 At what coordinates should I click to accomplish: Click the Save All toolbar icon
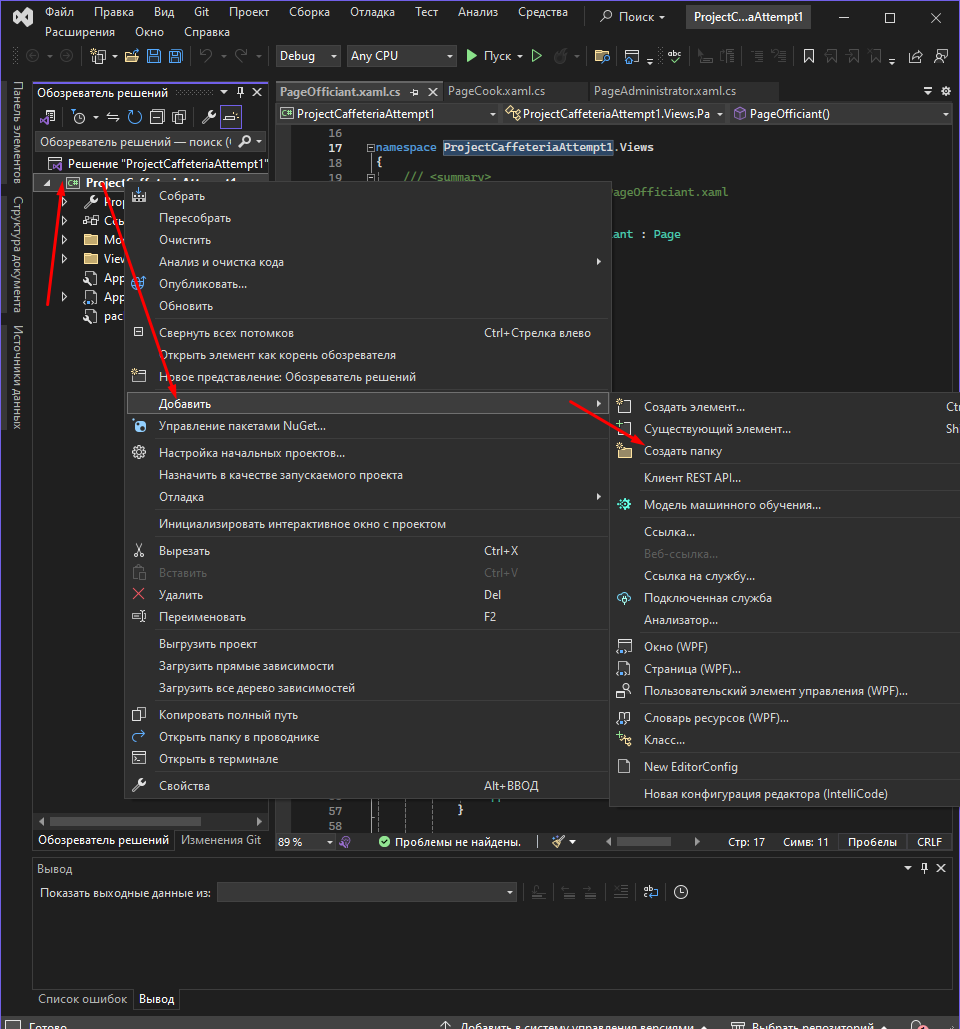pos(176,56)
